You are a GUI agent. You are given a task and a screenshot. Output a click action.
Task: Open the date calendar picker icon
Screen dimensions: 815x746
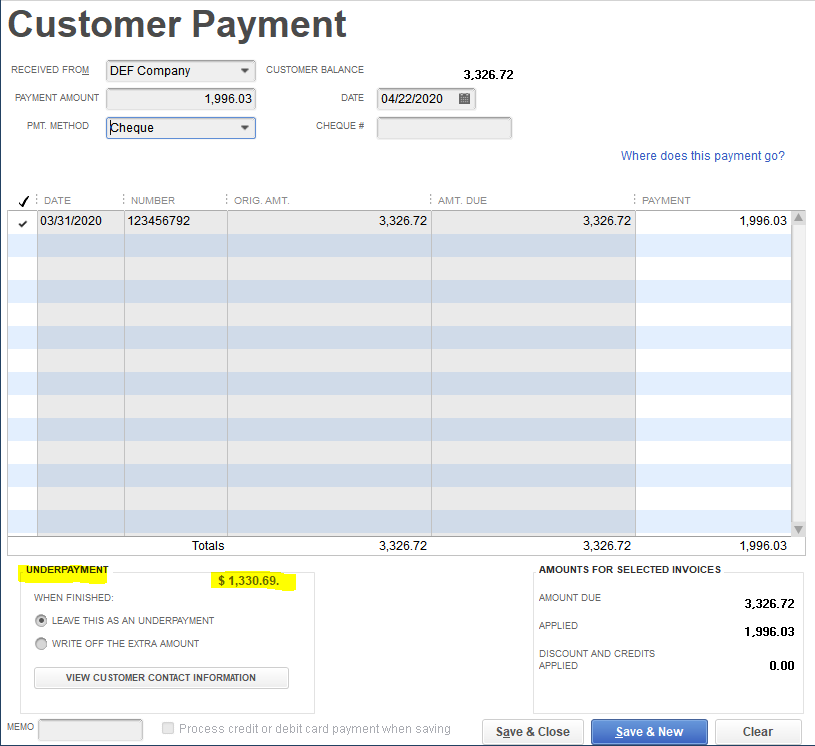[464, 99]
